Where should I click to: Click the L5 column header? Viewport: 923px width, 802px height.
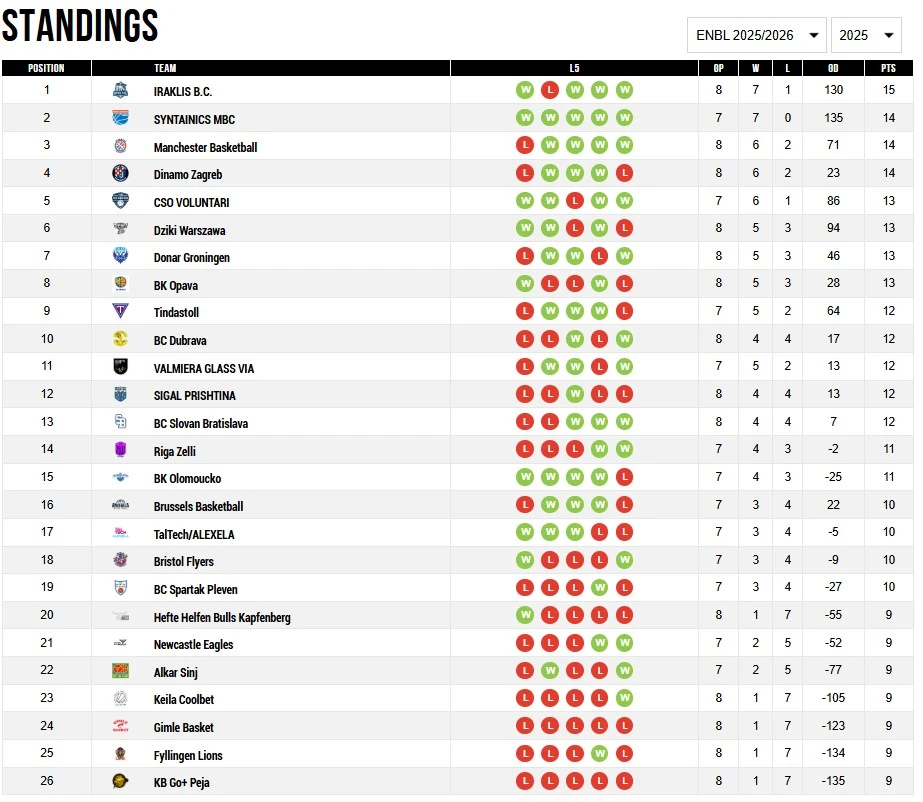click(574, 68)
